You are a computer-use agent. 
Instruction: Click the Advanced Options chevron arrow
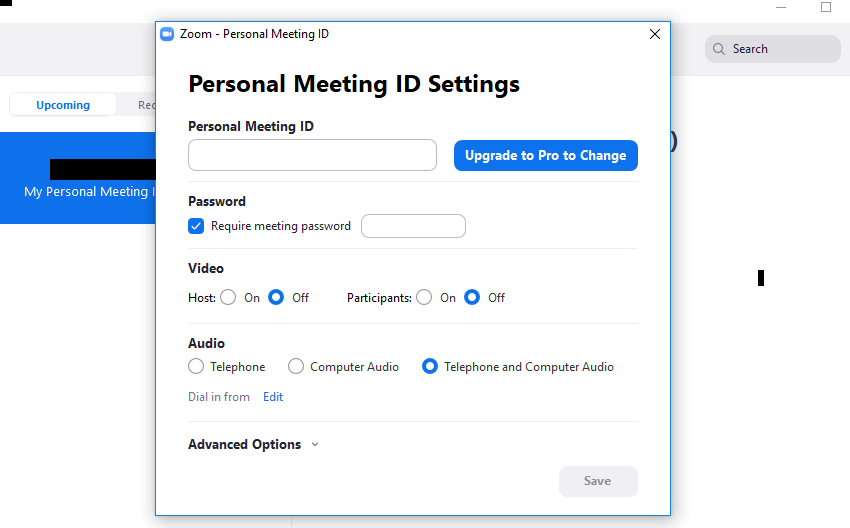[315, 445]
